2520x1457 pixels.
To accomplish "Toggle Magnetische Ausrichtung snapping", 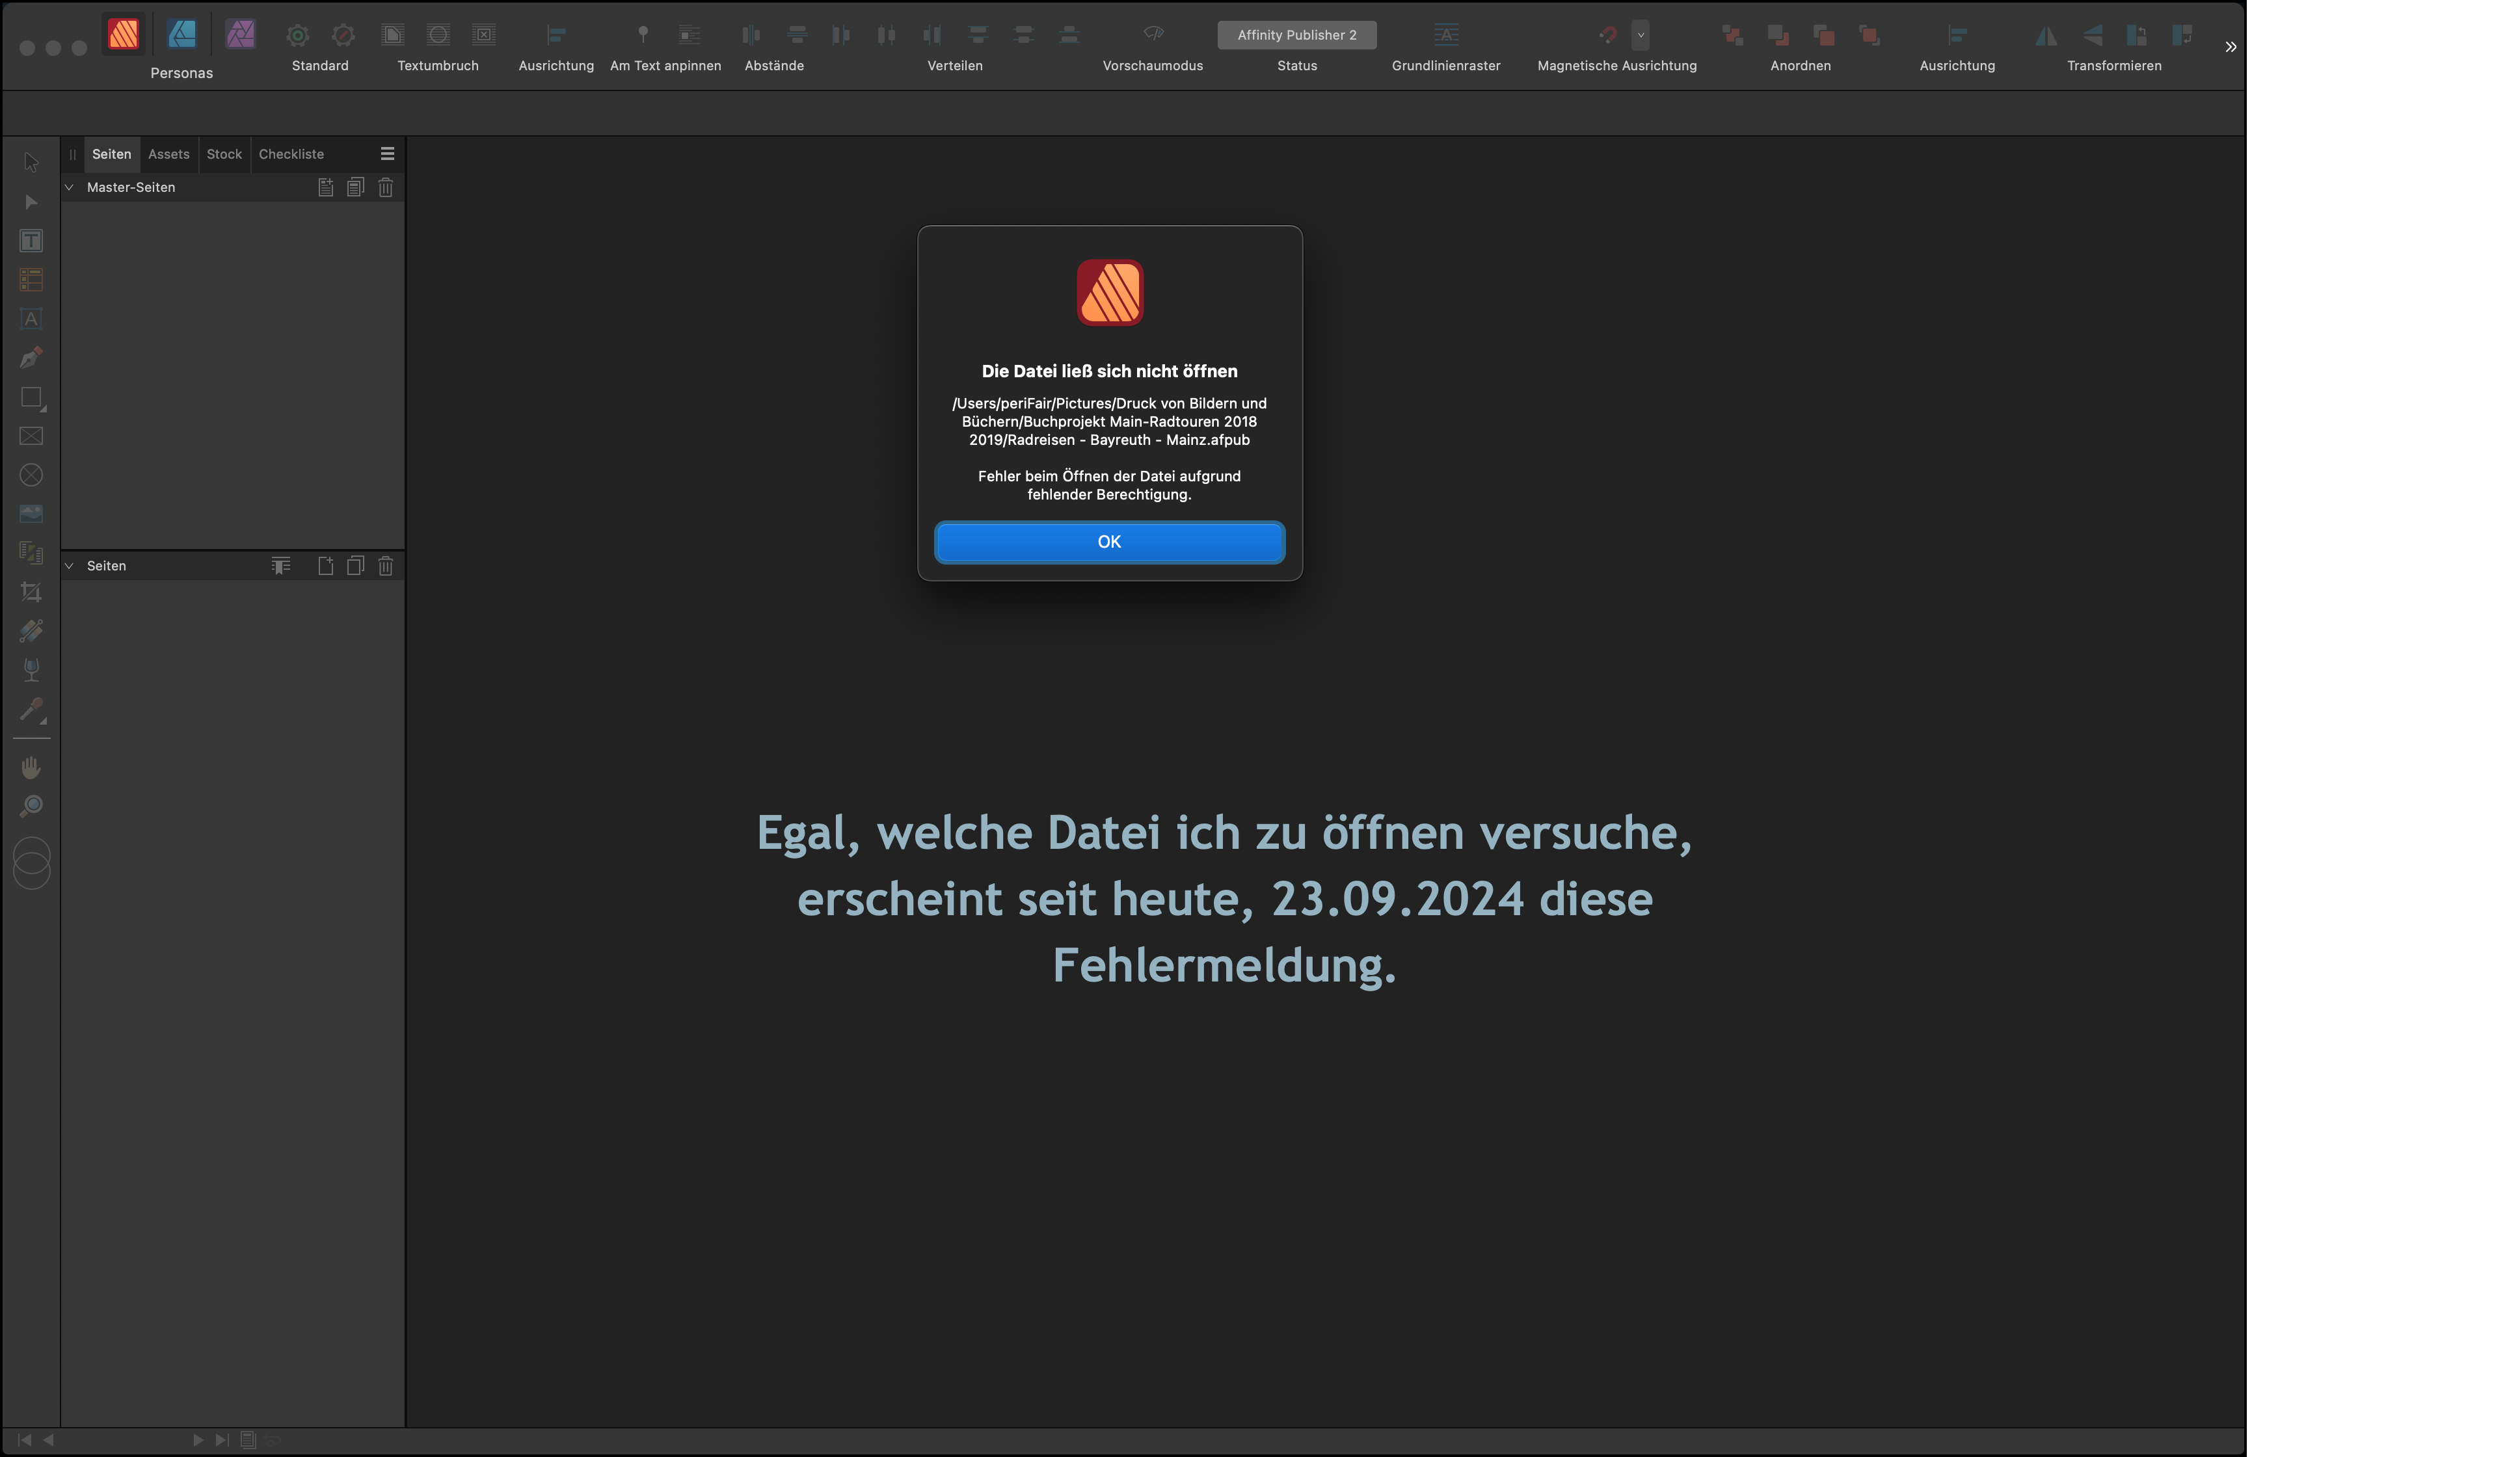I will click(1607, 35).
